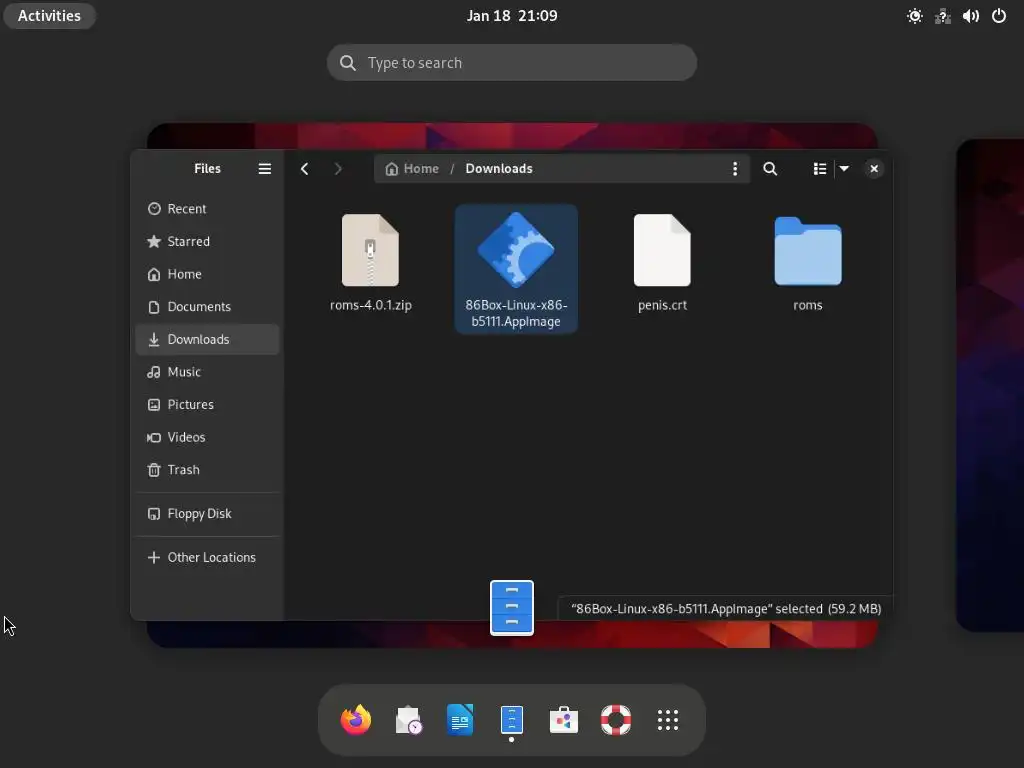Click the Activities button
This screenshot has height=768, width=1024.
50,16
